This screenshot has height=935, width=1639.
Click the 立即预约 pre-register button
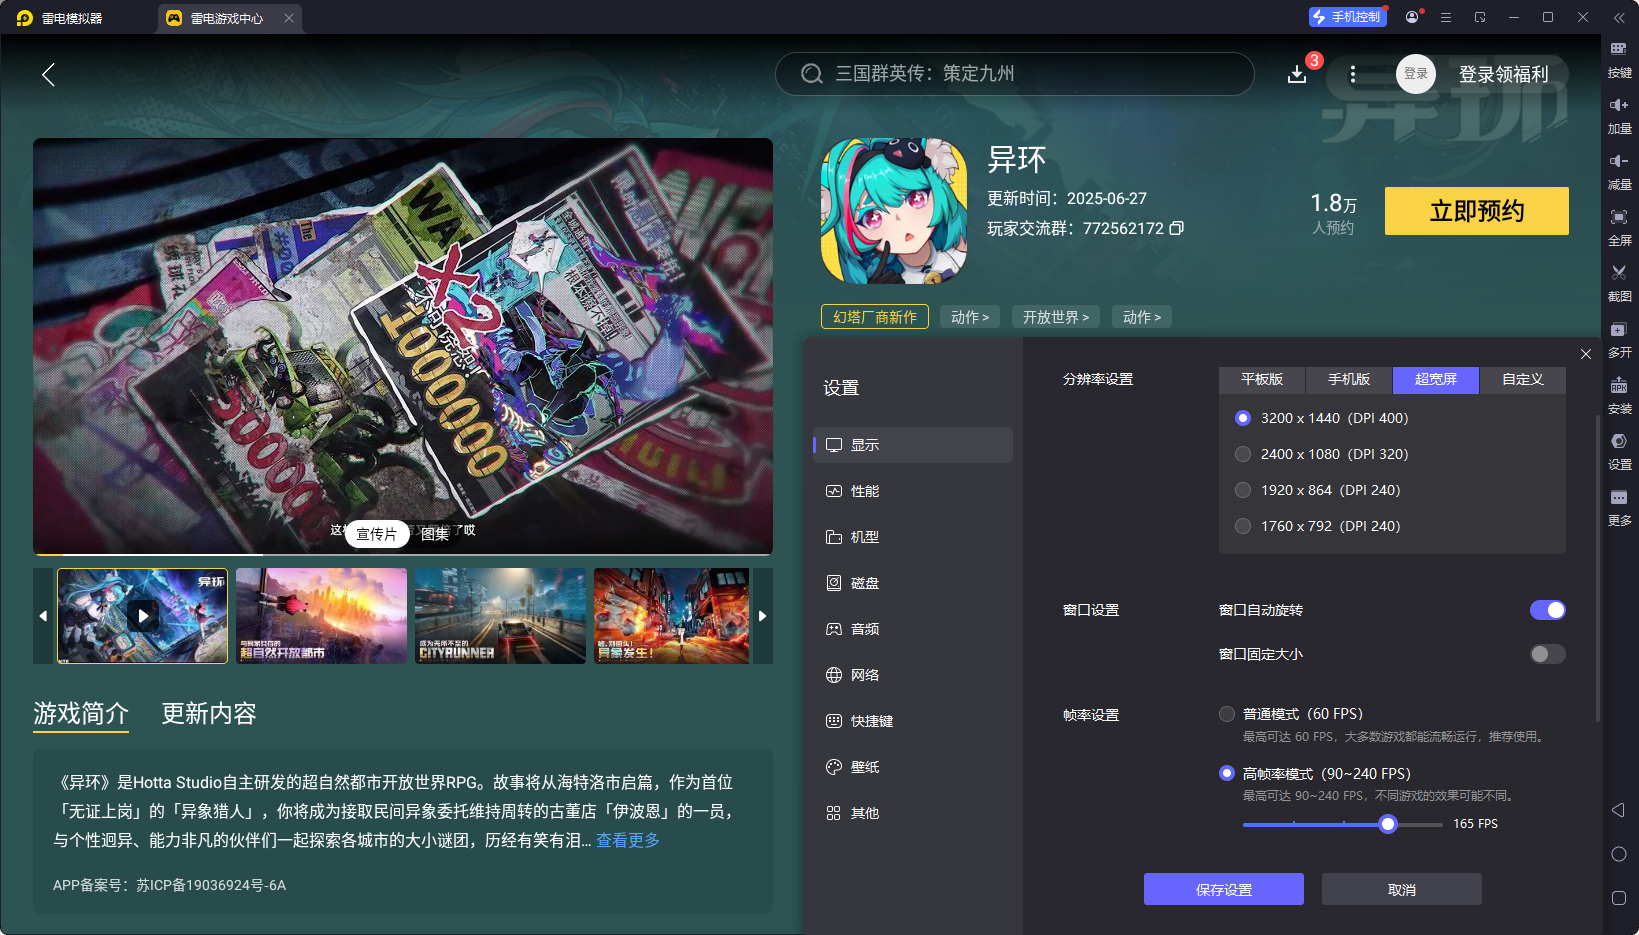(1476, 211)
